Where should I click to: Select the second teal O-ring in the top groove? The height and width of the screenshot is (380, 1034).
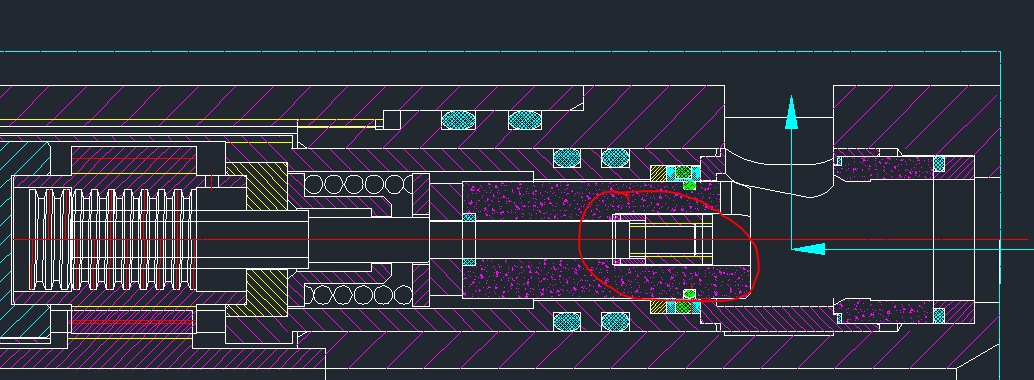(525, 120)
